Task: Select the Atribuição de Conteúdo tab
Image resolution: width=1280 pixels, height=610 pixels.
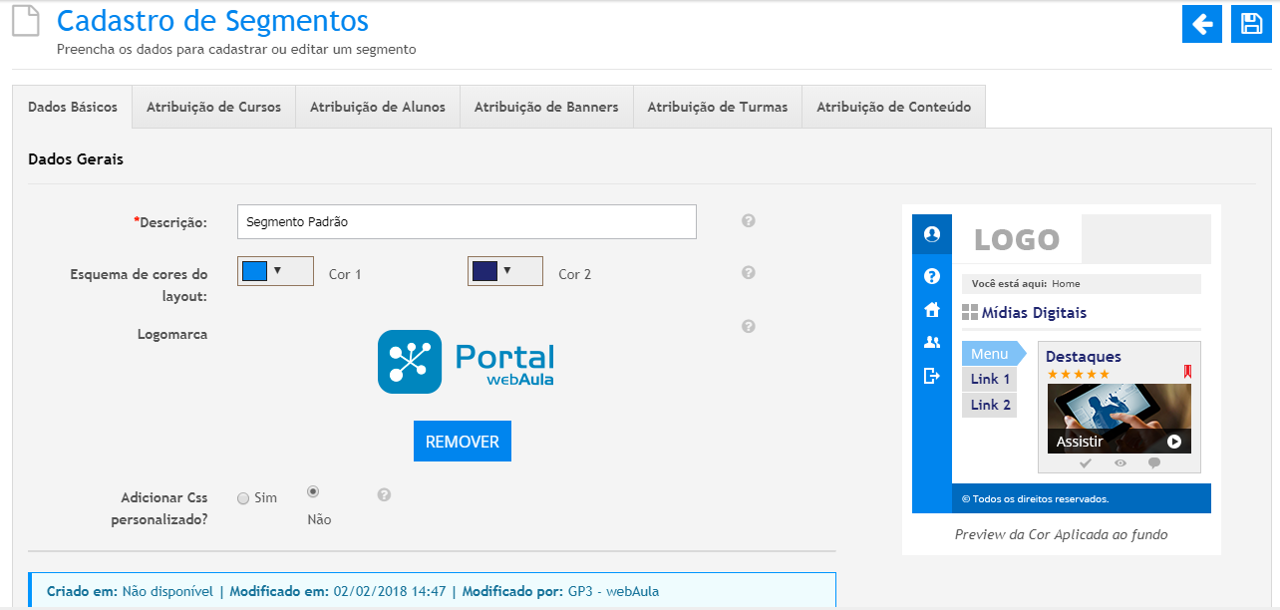Action: [x=893, y=107]
